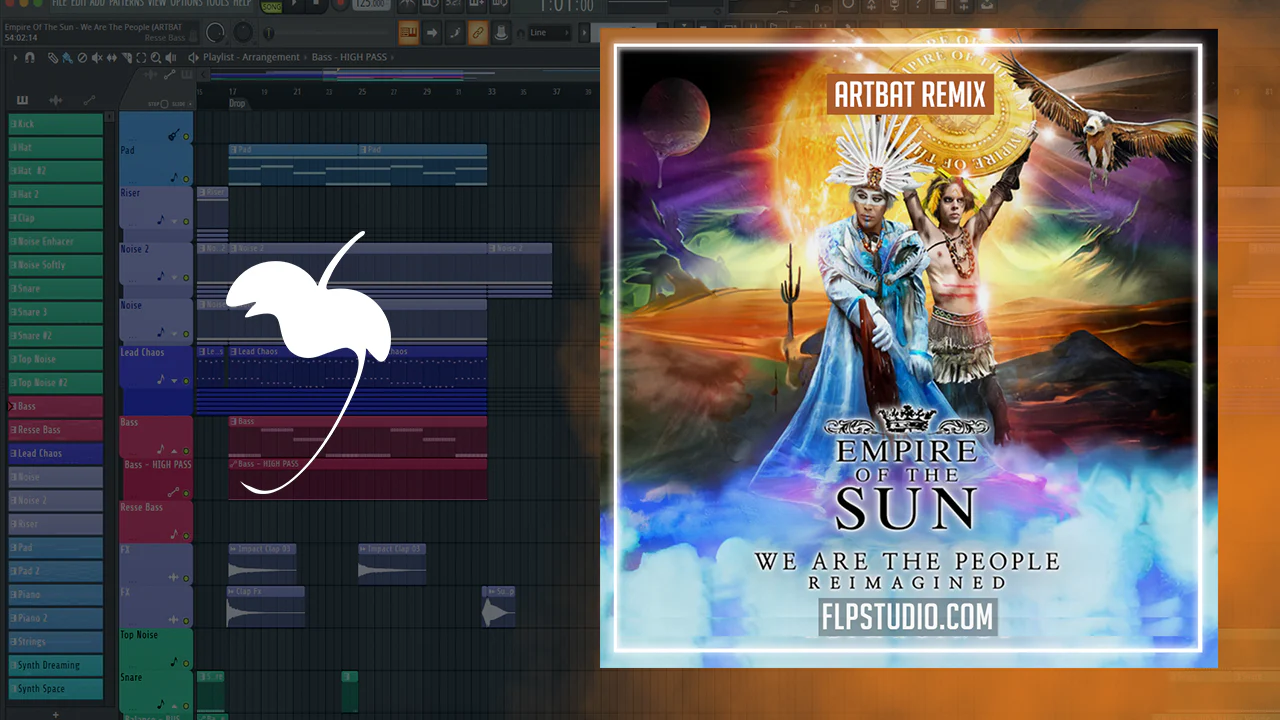The height and width of the screenshot is (720, 1280).
Task: Open the piano roll view button
Action: pos(409,32)
